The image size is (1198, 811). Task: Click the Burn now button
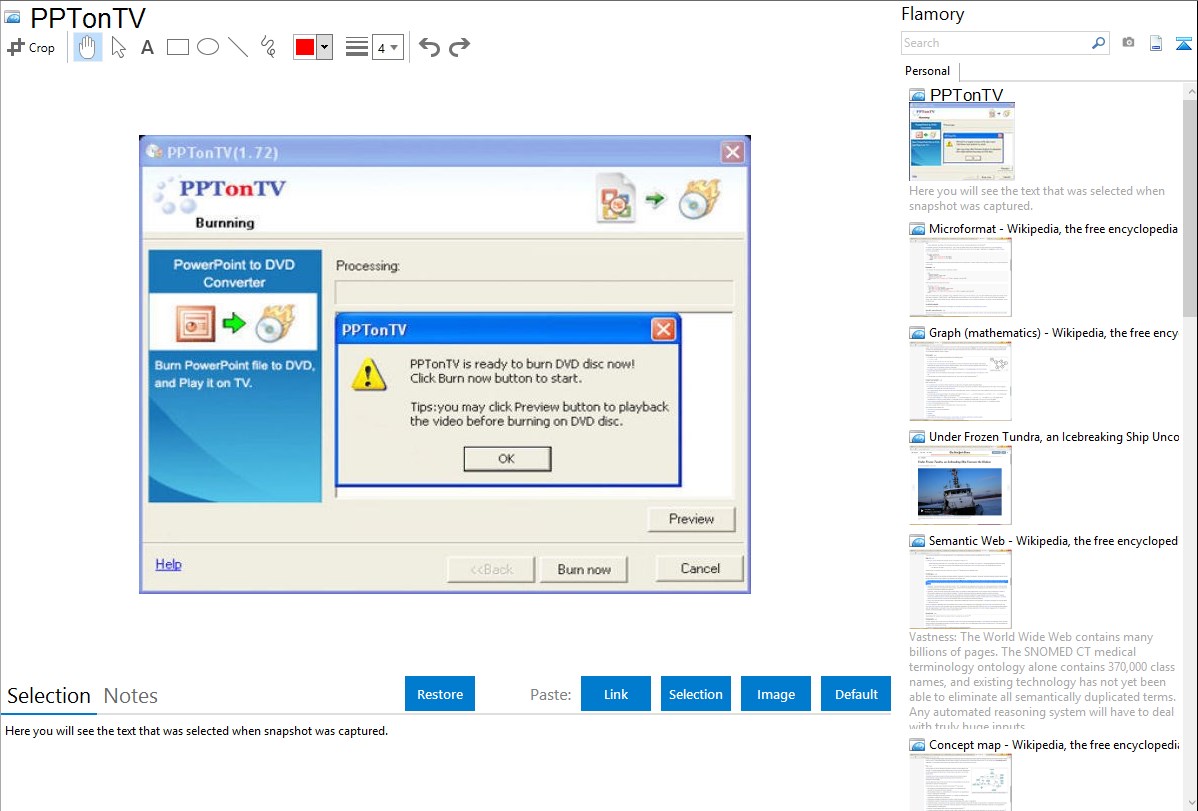pyautogui.click(x=584, y=569)
